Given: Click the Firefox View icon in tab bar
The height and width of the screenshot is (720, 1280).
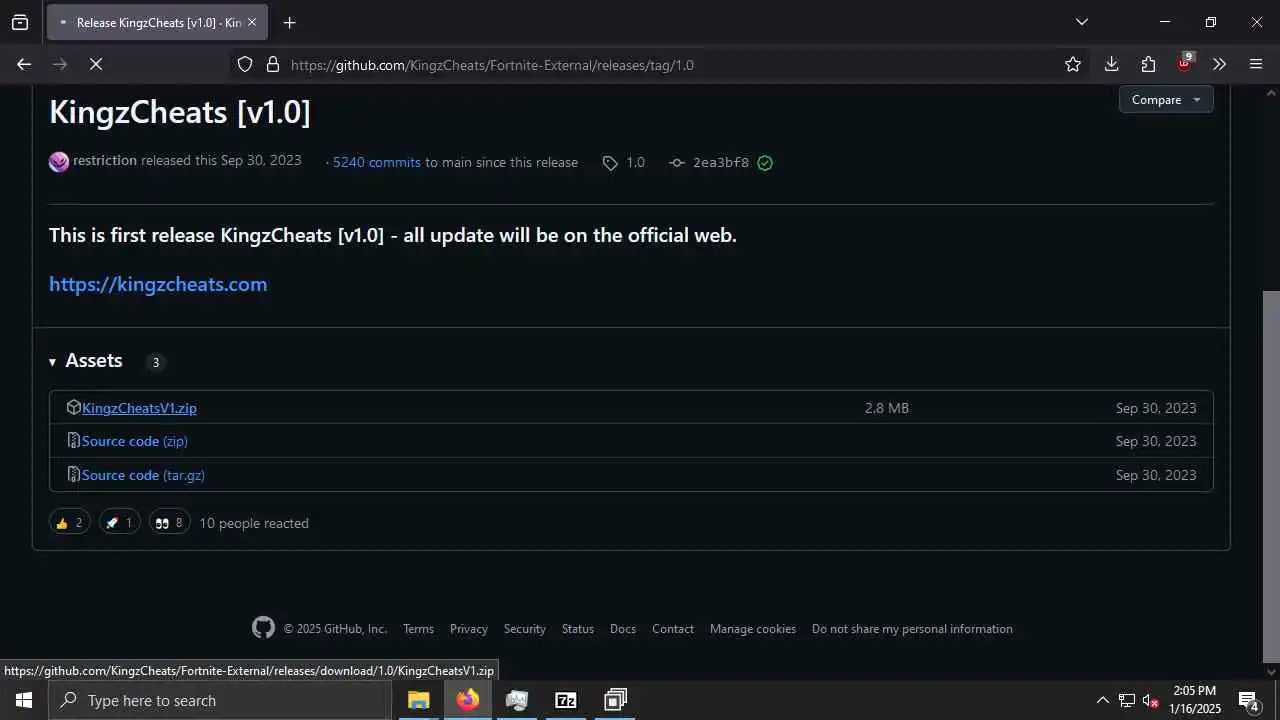Looking at the screenshot, I should click(20, 22).
